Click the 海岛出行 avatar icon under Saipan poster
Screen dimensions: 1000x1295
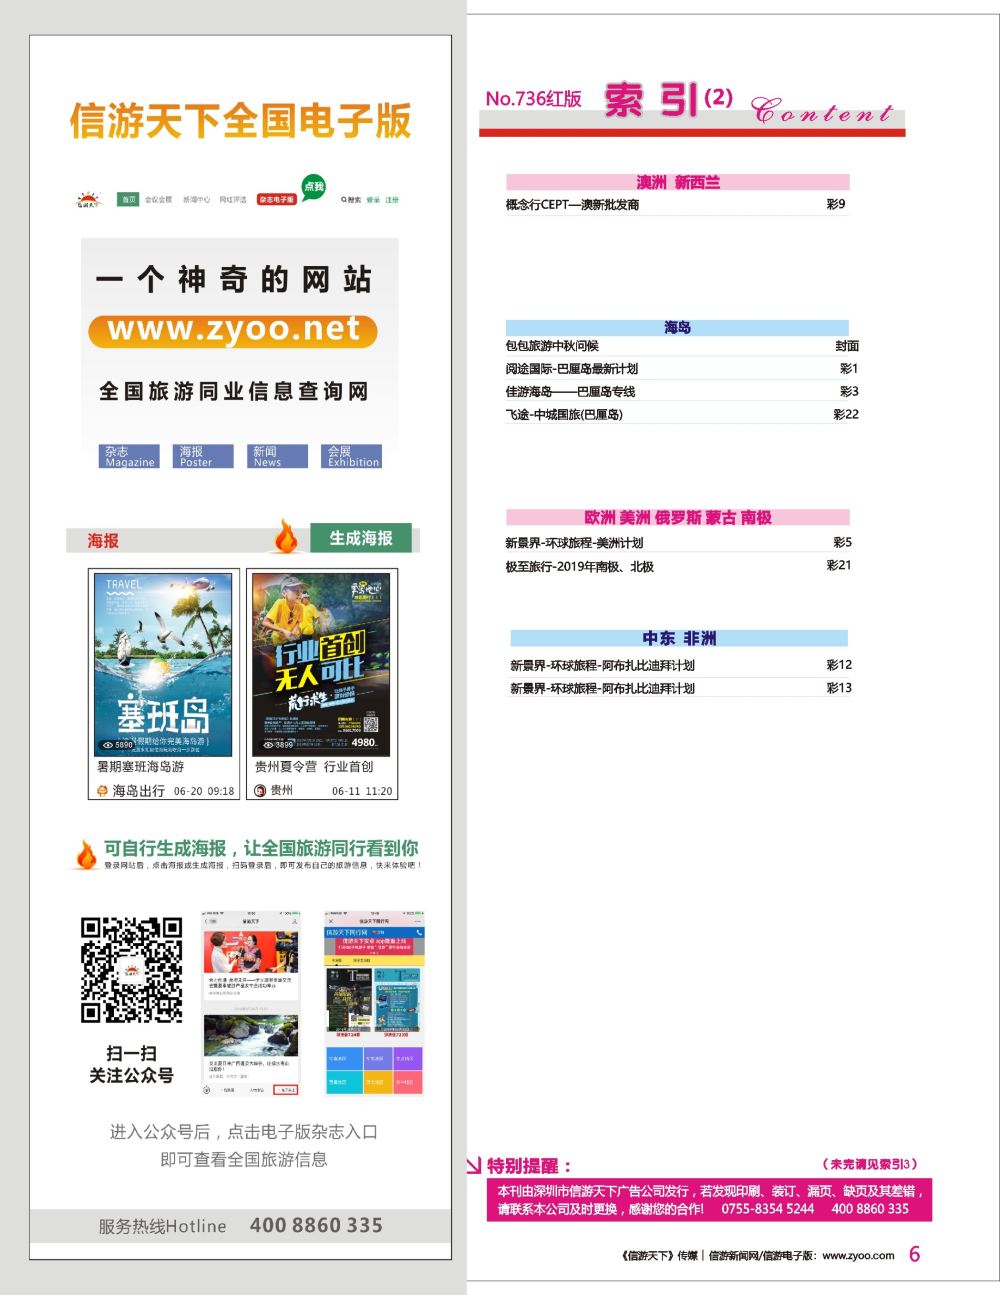point(102,790)
